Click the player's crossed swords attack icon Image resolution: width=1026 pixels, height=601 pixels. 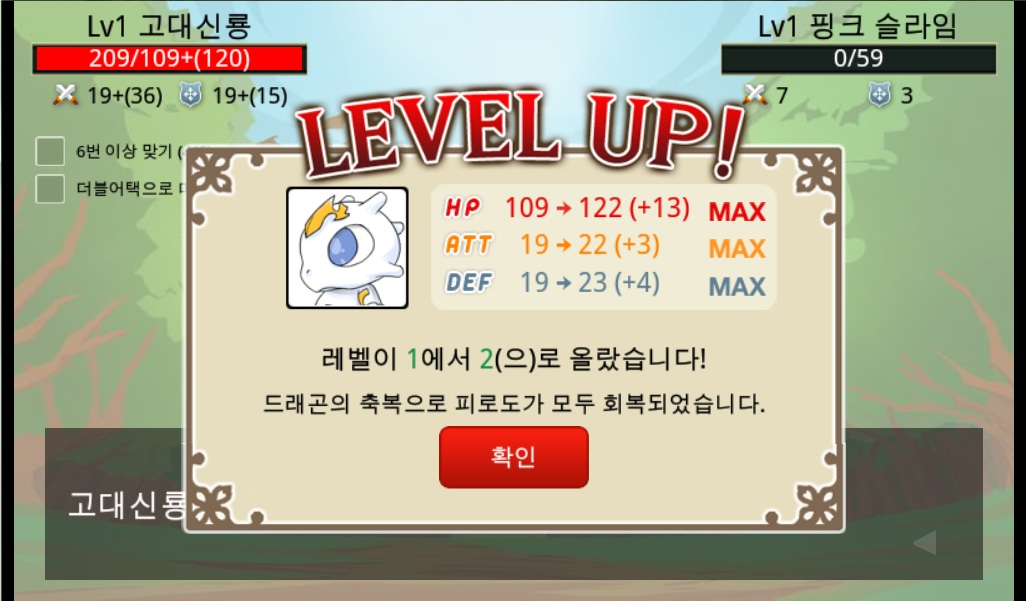[65, 96]
